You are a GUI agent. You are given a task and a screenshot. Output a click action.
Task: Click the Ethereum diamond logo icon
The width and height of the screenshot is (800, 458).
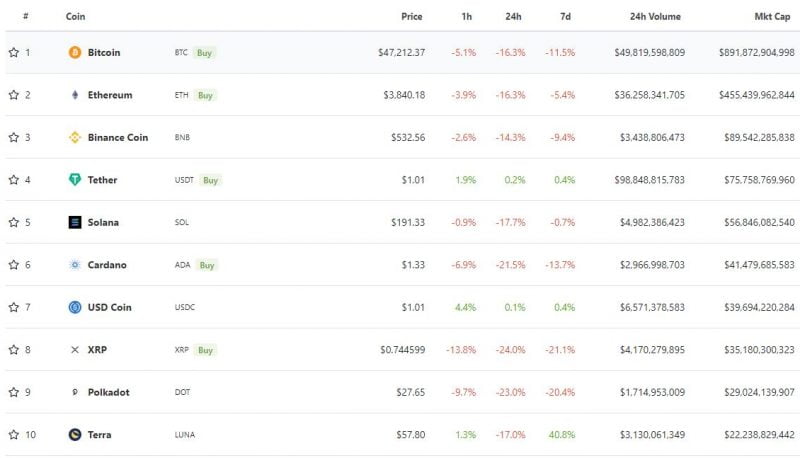pyautogui.click(x=75, y=95)
